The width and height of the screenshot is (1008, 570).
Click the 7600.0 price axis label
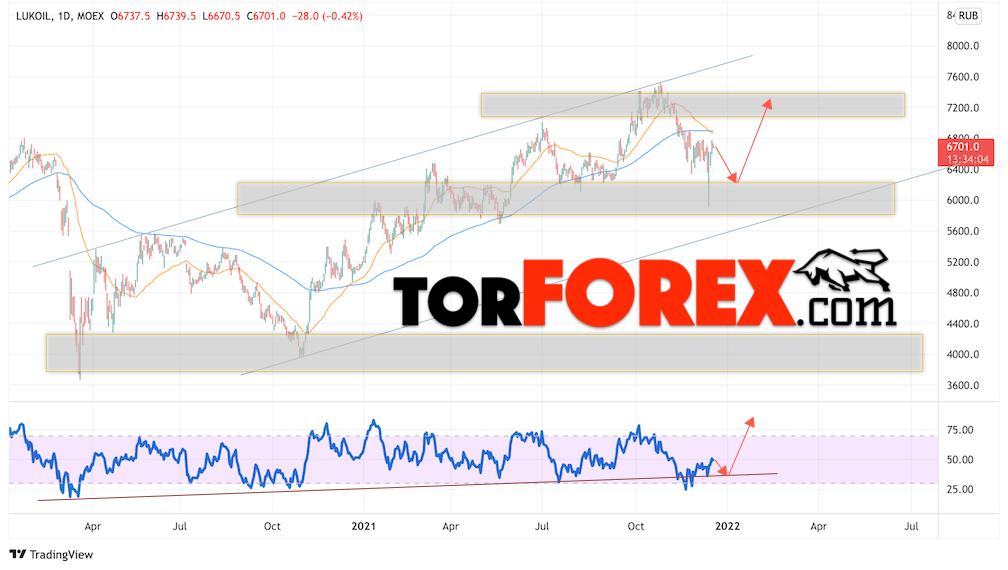click(x=962, y=77)
